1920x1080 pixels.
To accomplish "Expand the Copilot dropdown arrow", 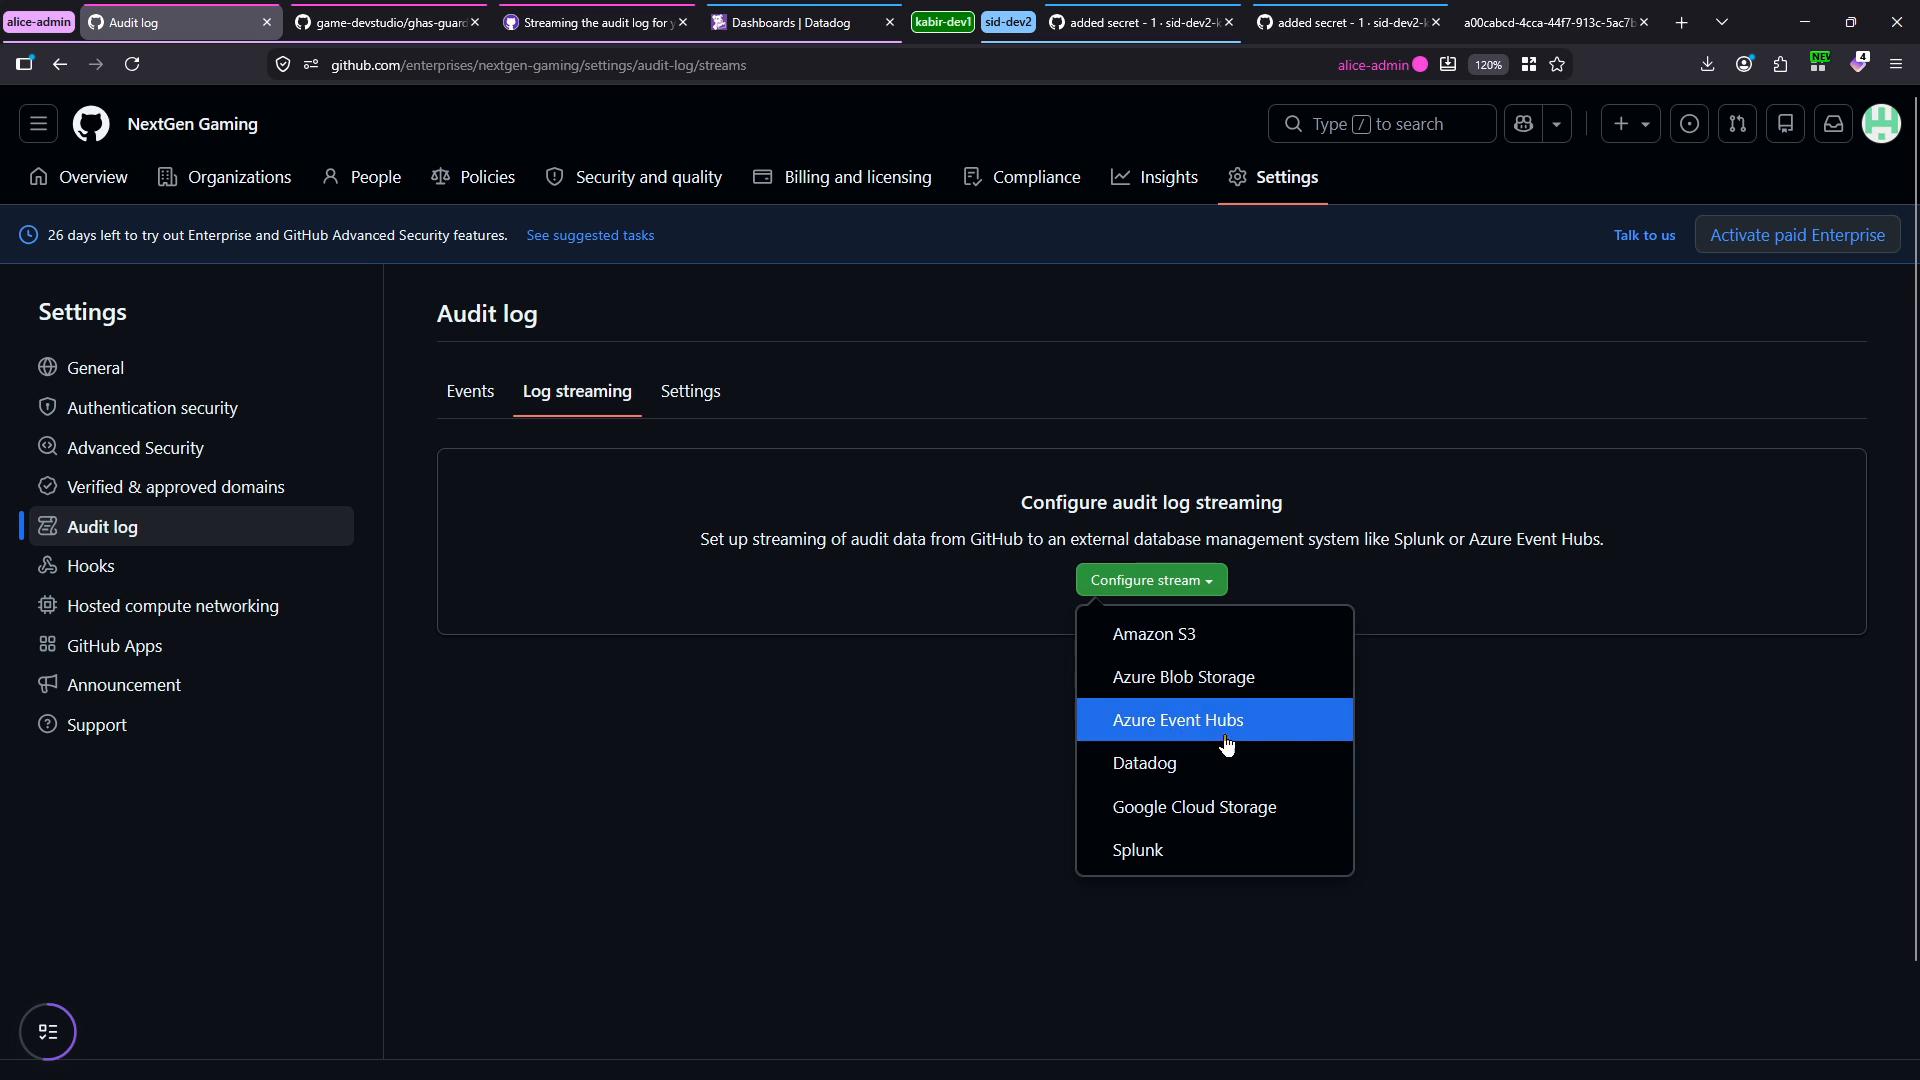I will click(1556, 124).
